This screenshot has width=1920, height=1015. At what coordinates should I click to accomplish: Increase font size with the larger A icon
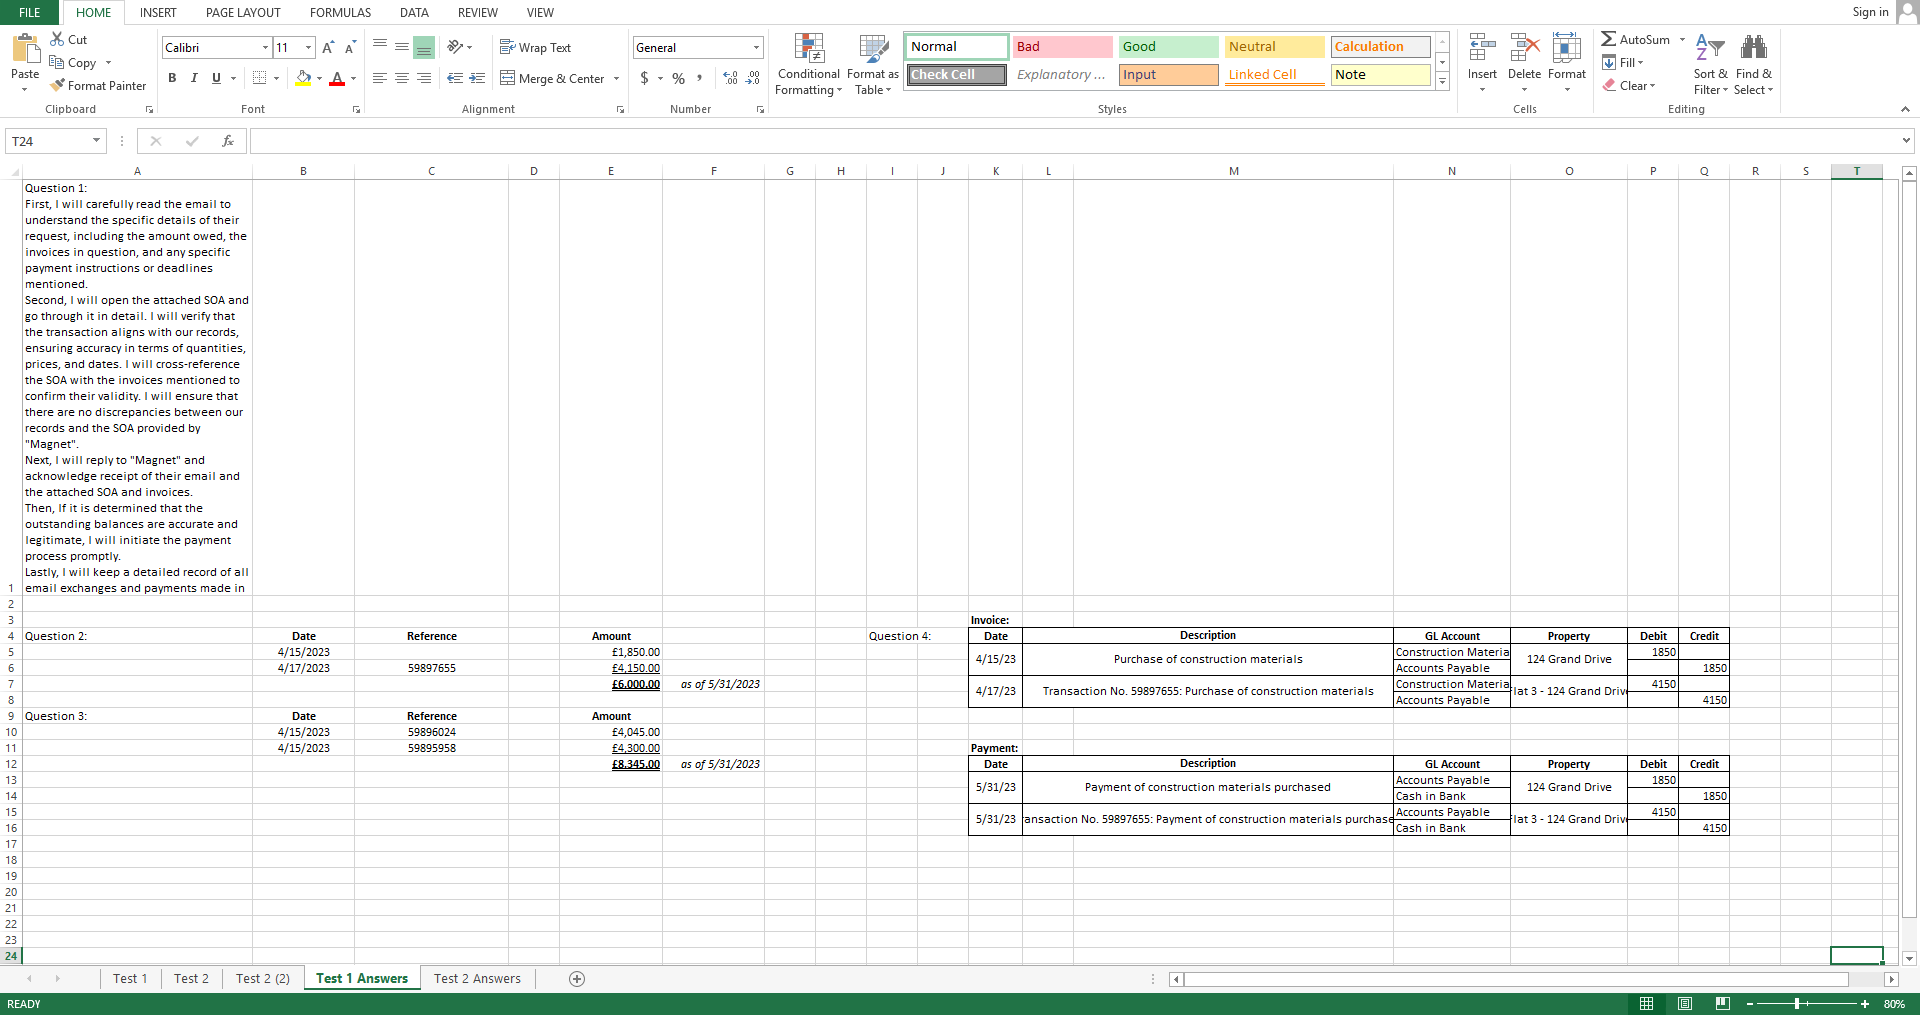click(x=328, y=47)
